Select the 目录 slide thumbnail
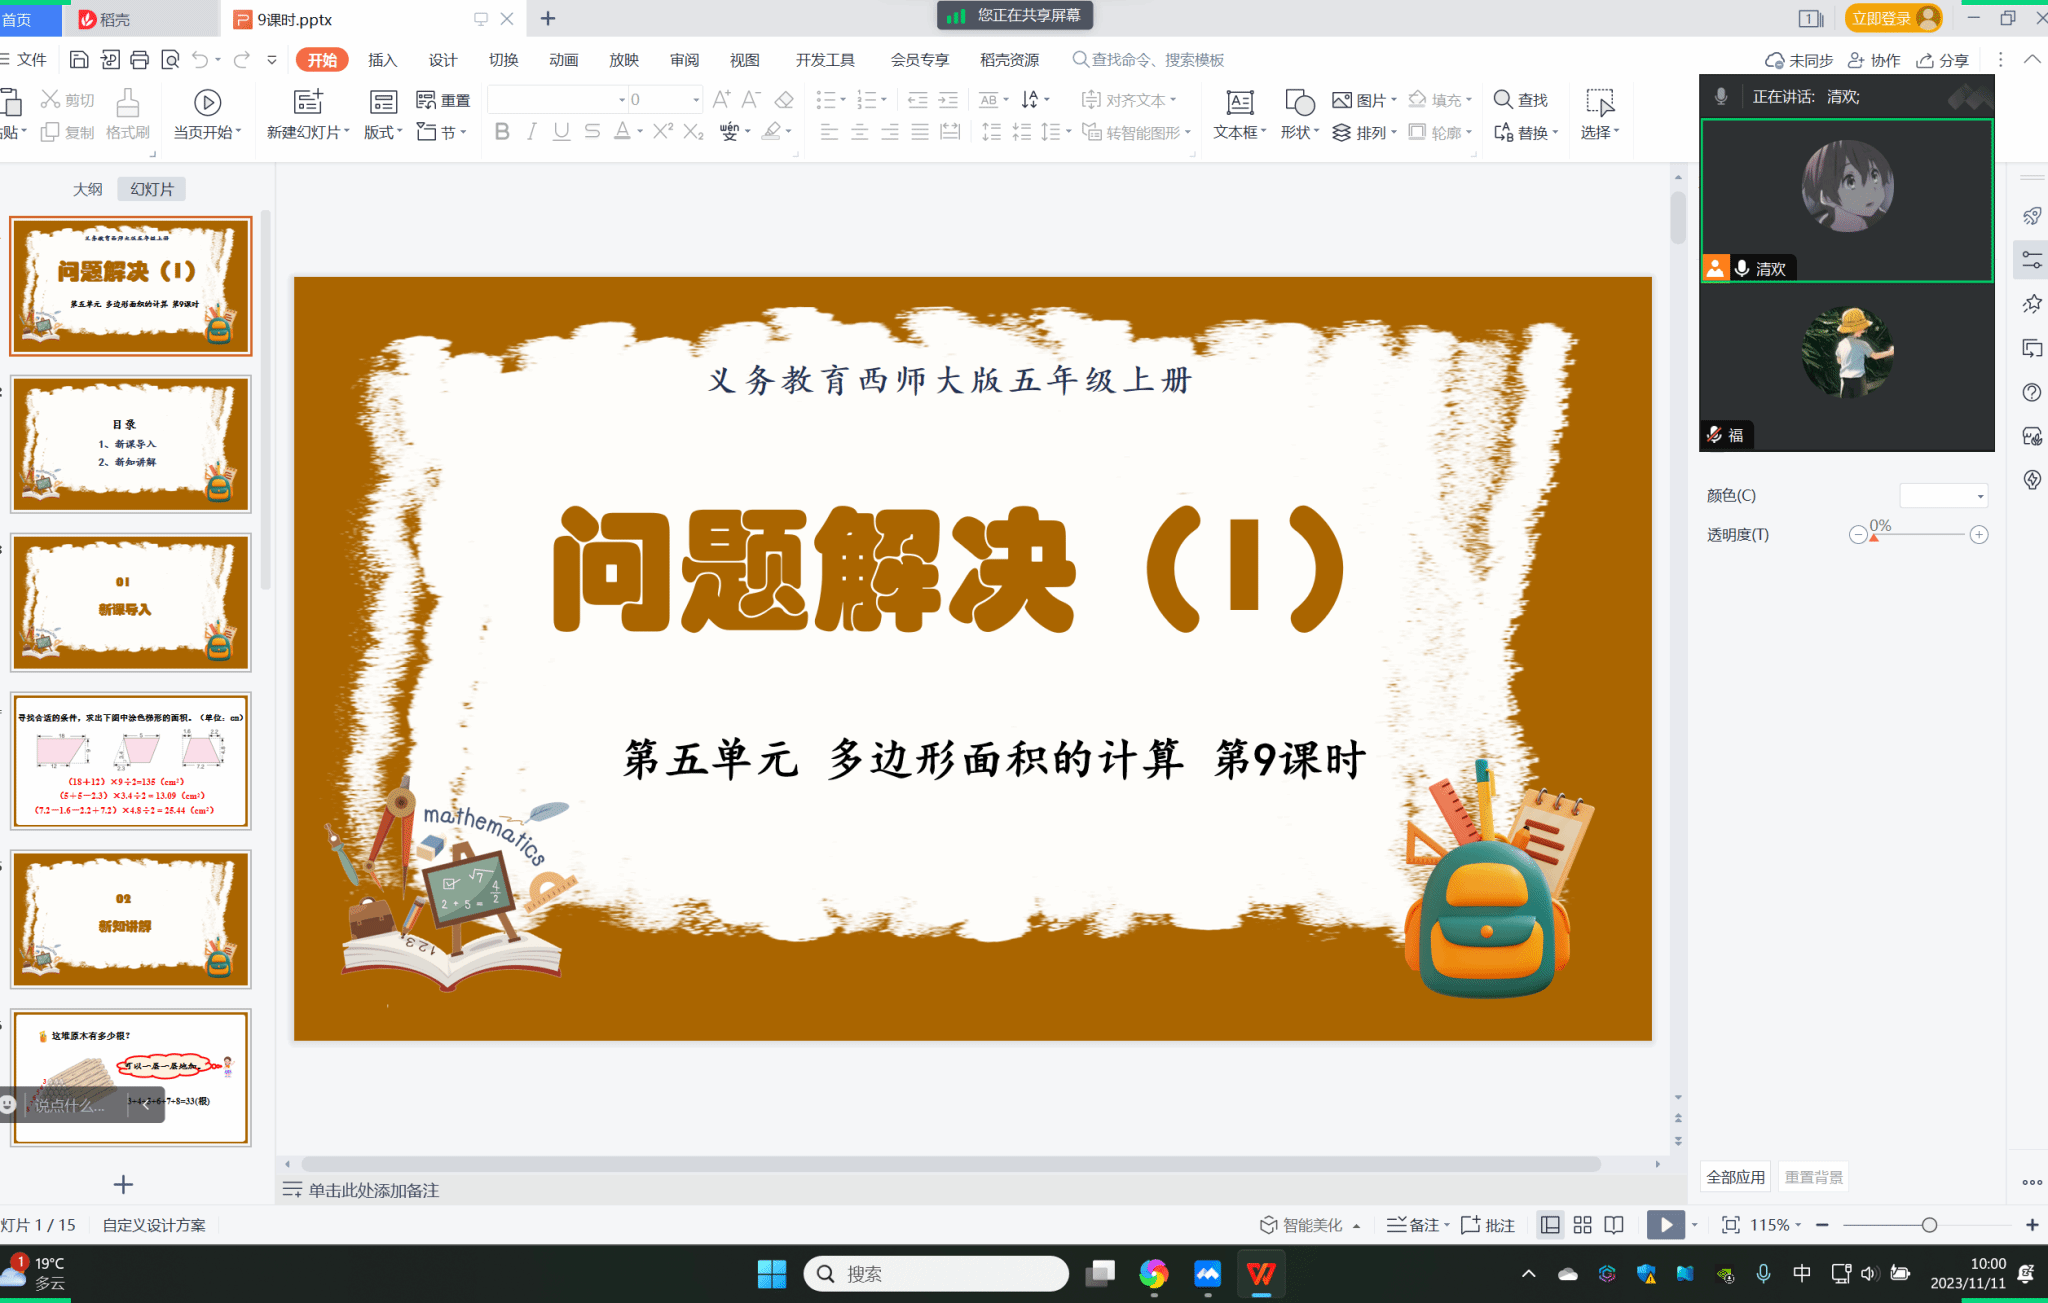Image resolution: width=2048 pixels, height=1303 pixels. click(130, 444)
